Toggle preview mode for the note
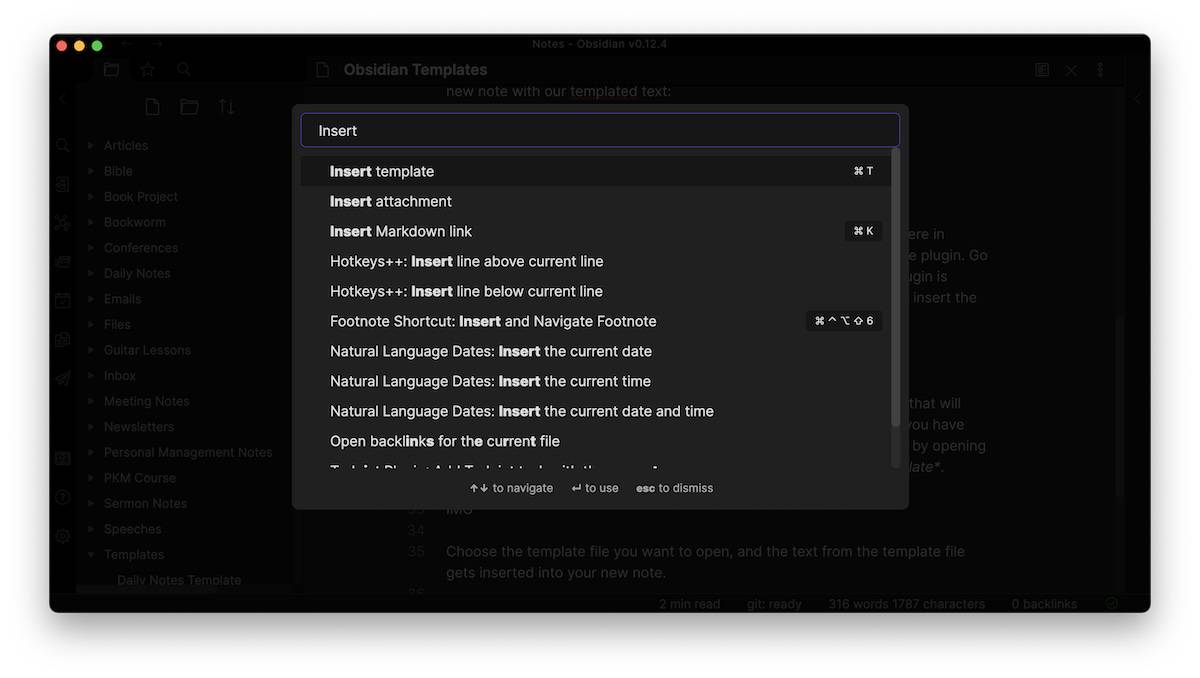The height and width of the screenshot is (678, 1200). point(1042,70)
